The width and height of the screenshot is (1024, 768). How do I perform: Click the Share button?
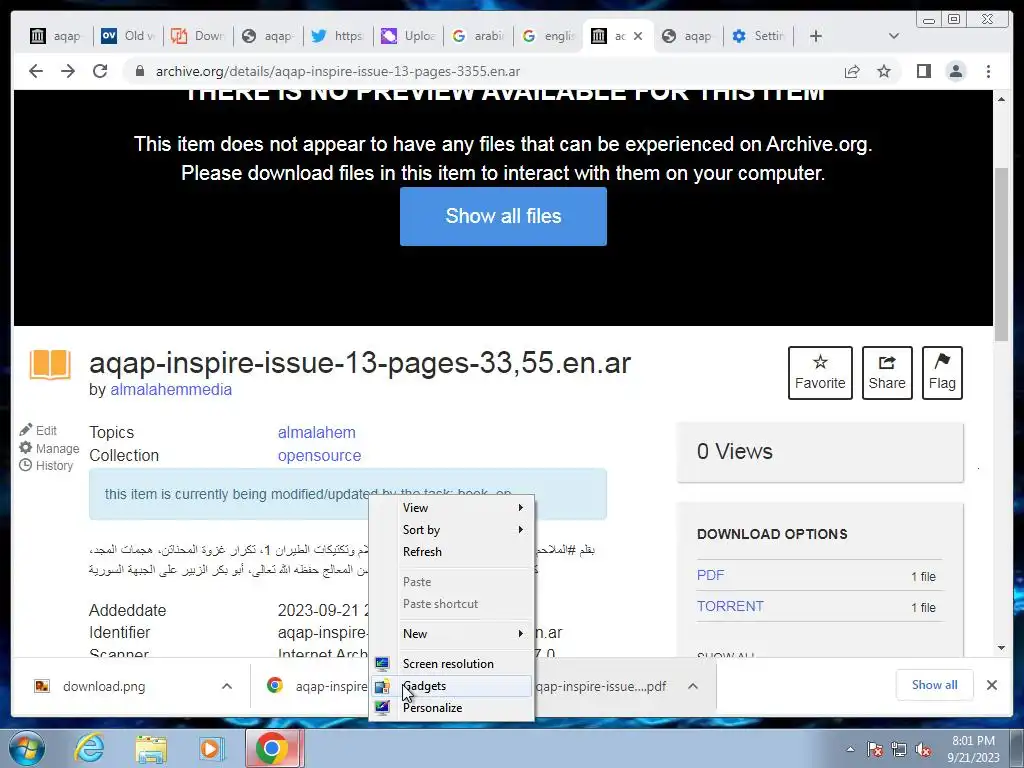[x=887, y=373]
